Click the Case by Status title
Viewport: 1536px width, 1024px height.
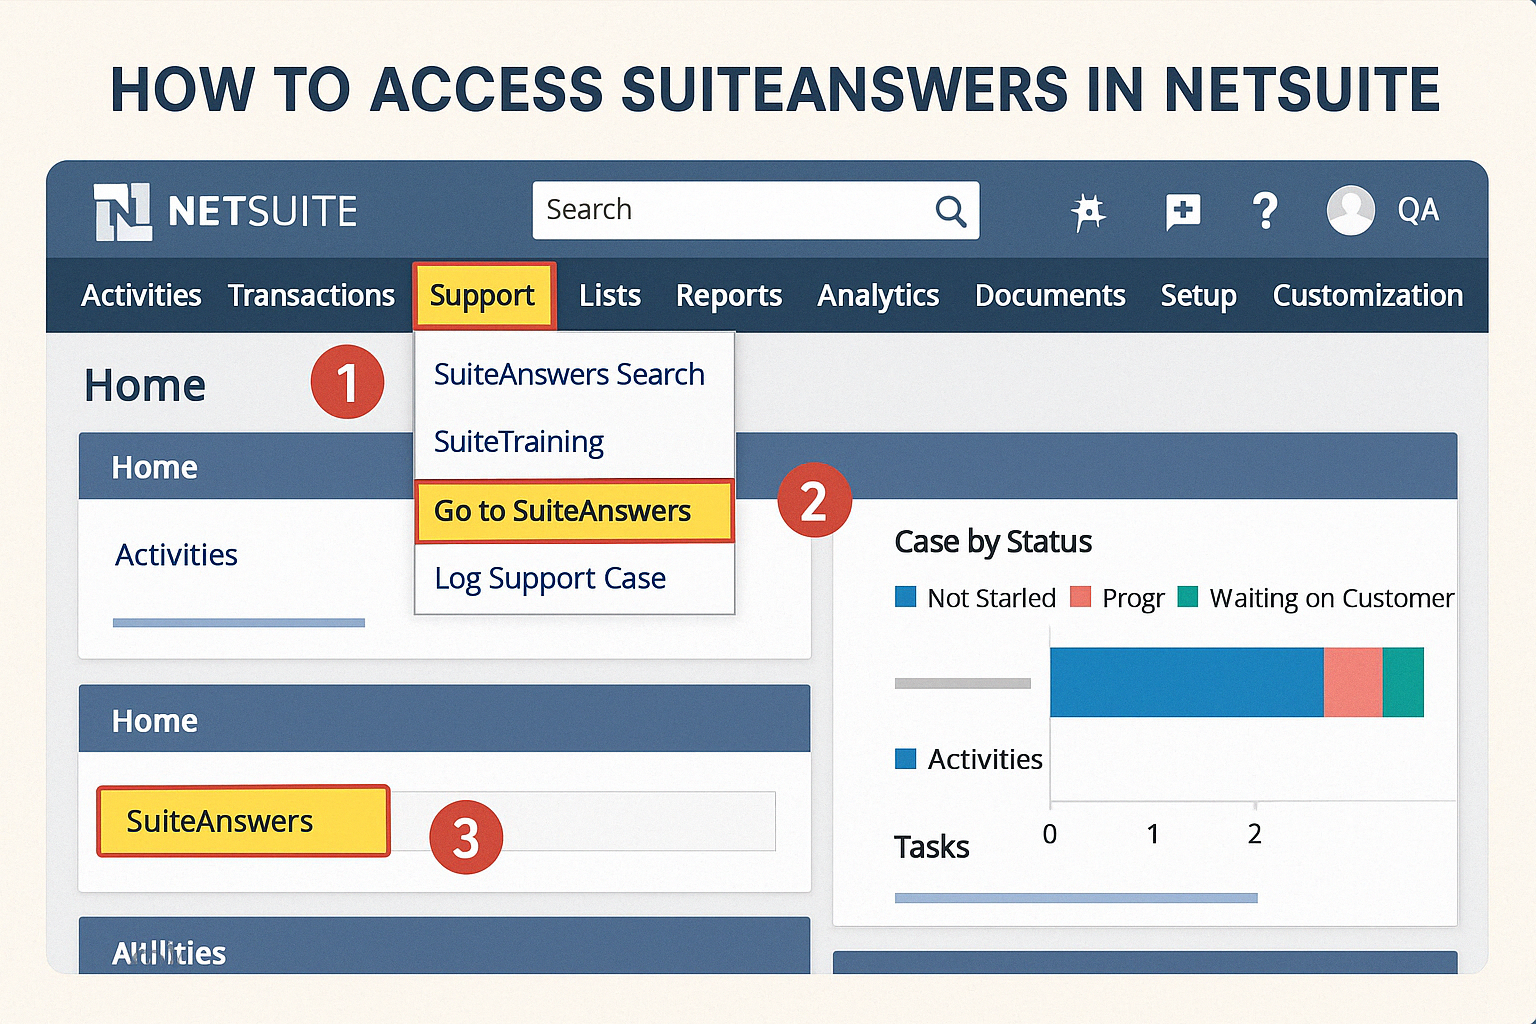(x=993, y=542)
